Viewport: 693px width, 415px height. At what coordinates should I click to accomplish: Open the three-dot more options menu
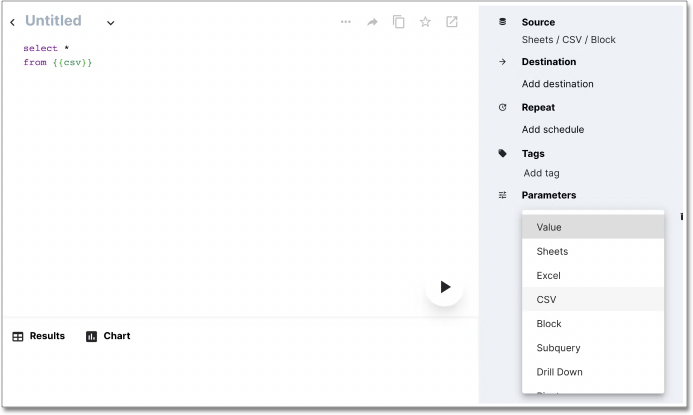(x=346, y=22)
